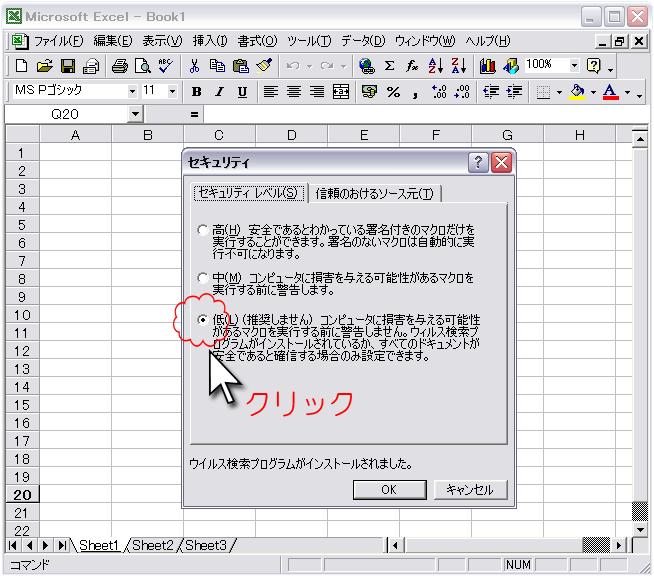The width and height of the screenshot is (654, 577).
Task: Apply Currency style icon
Action: pos(369,92)
